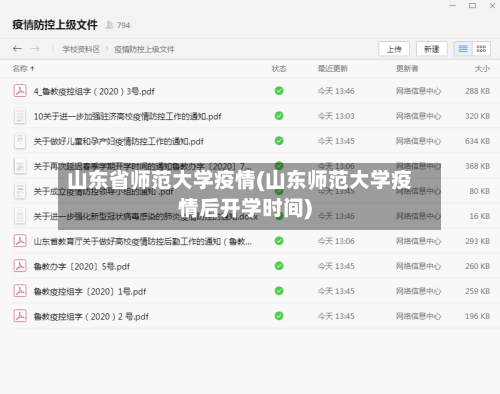Click icon of 关于再次延迟春季学期 file
500x394 pixels.
pyautogui.click(x=20, y=166)
